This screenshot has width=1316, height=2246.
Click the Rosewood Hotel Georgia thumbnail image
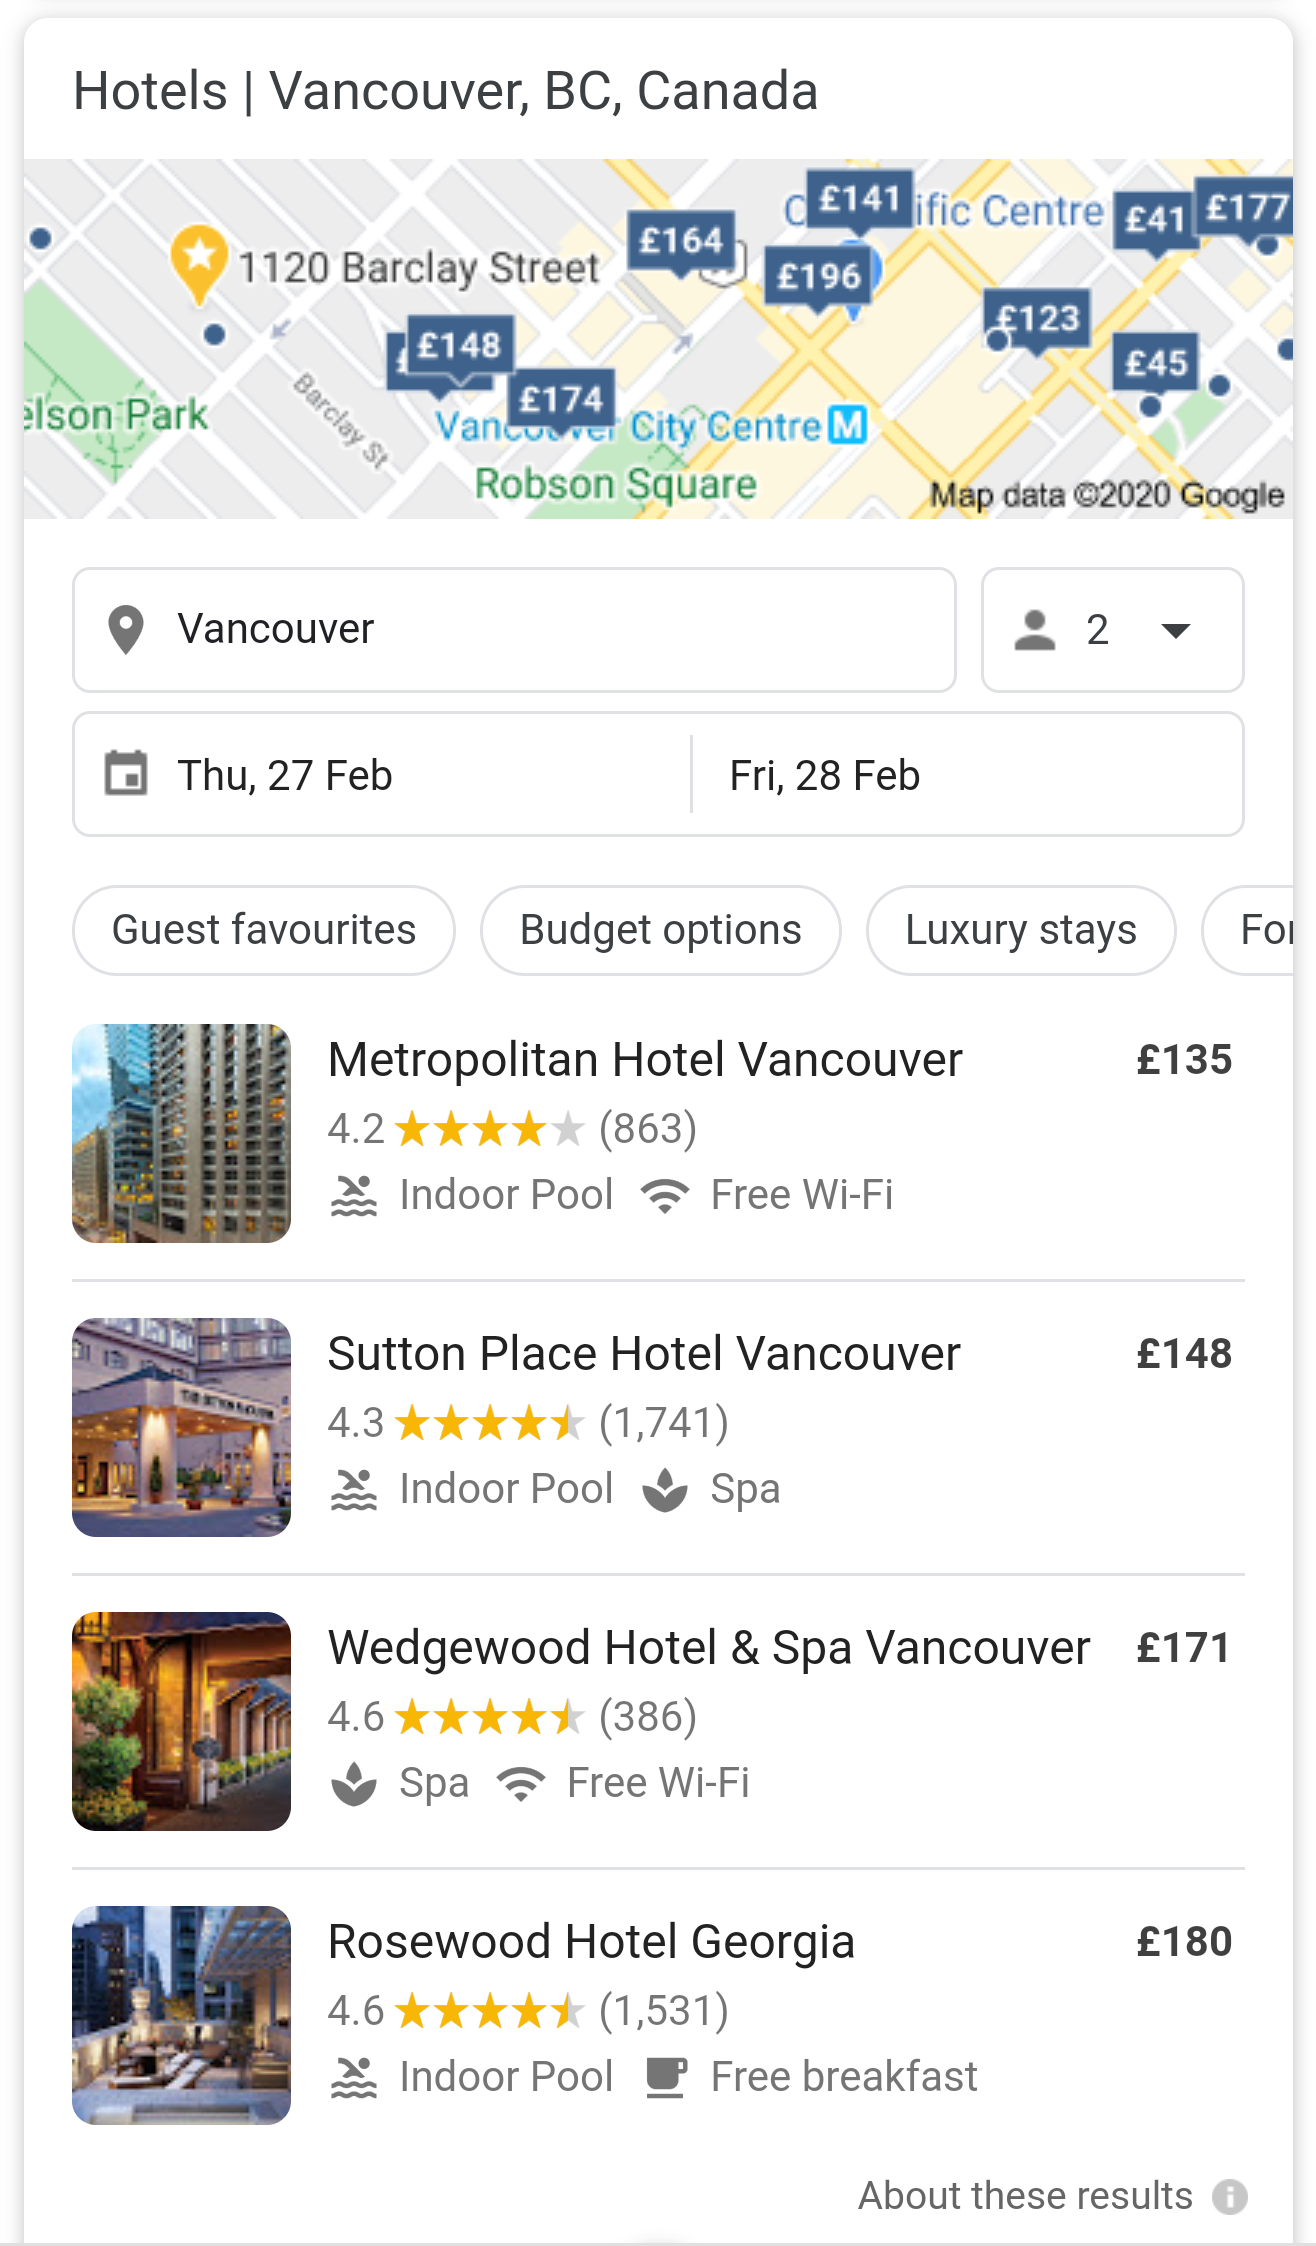pos(181,2015)
